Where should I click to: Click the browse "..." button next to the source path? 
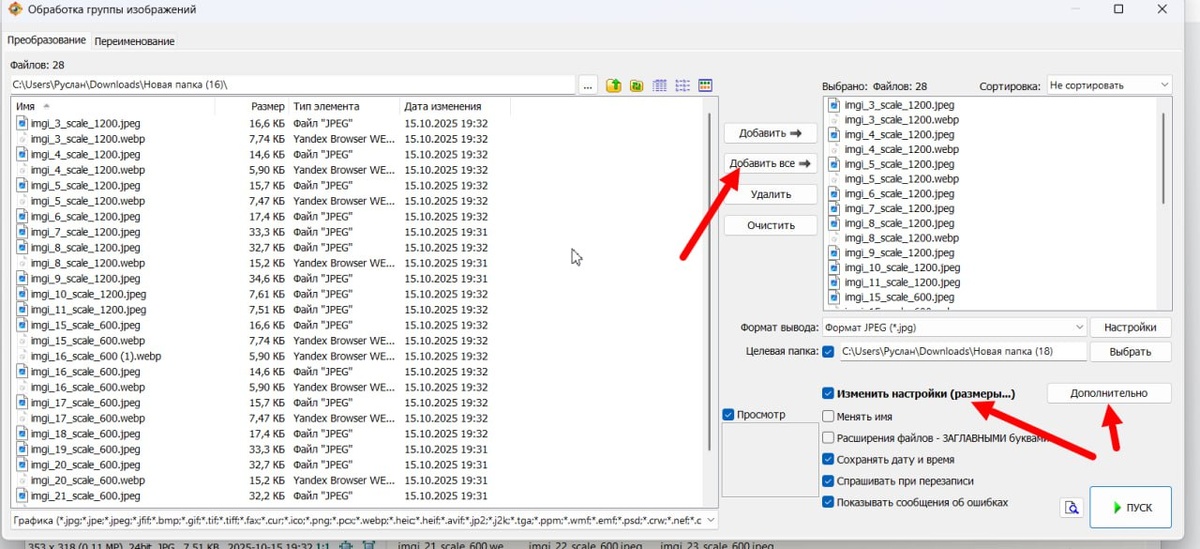click(588, 86)
